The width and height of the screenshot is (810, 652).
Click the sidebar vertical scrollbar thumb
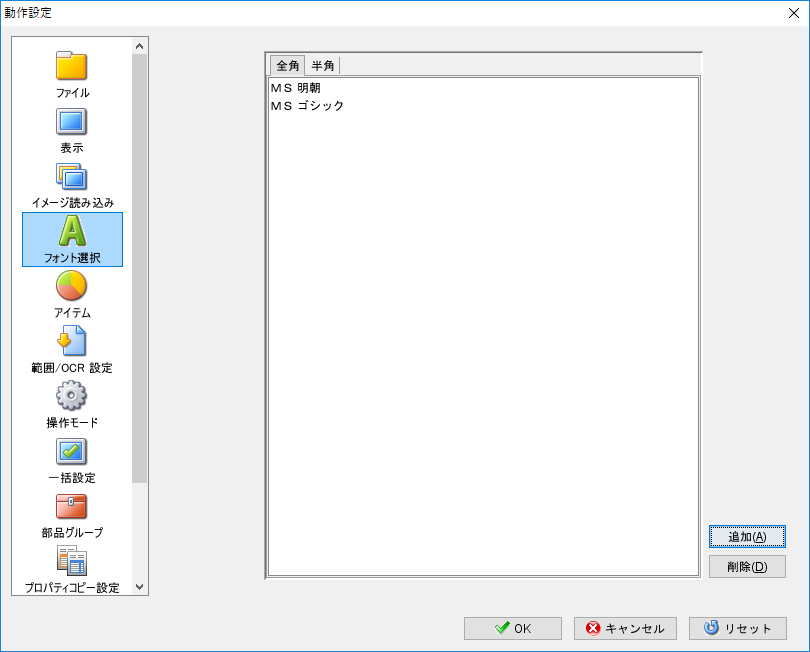[139, 268]
